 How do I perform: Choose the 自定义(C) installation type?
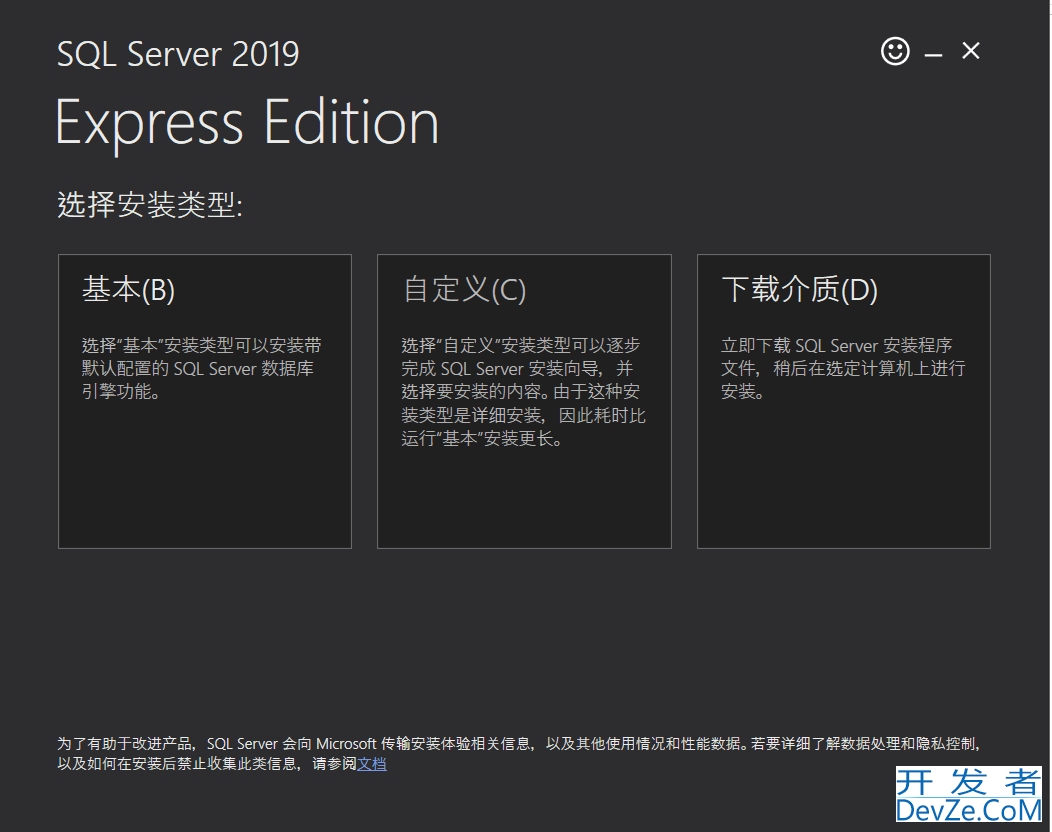[x=524, y=401]
